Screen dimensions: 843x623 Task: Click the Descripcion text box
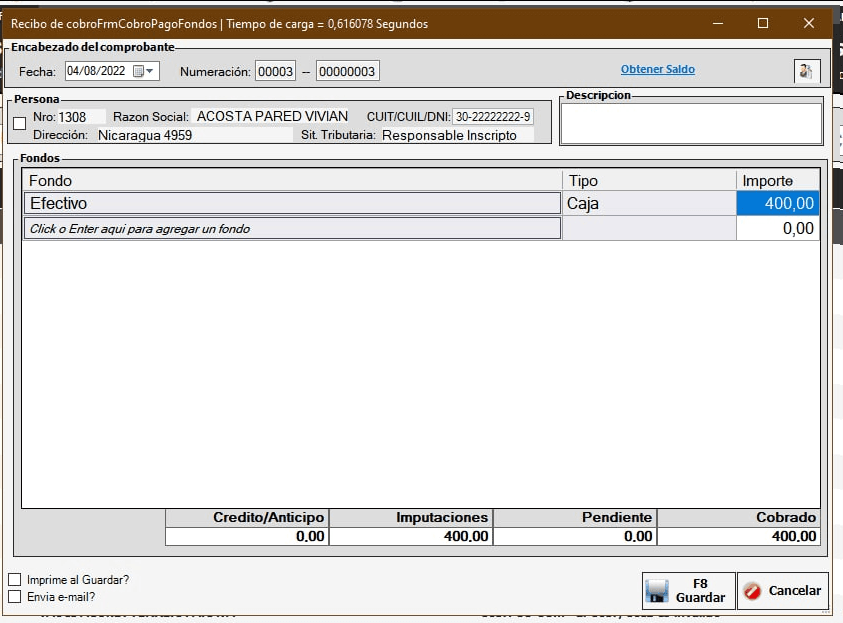tap(690, 124)
